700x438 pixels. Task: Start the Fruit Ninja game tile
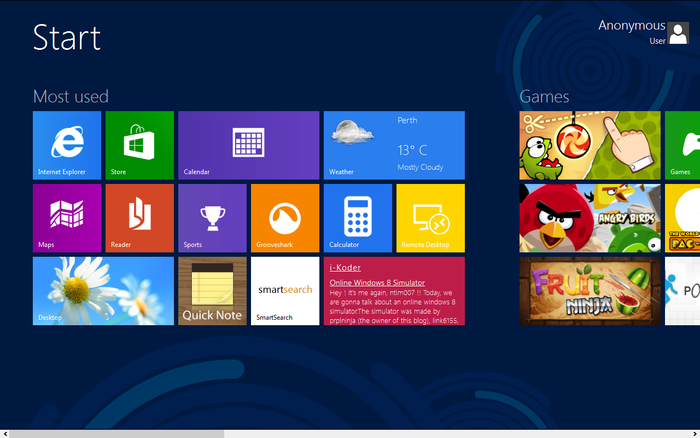[x=589, y=290]
